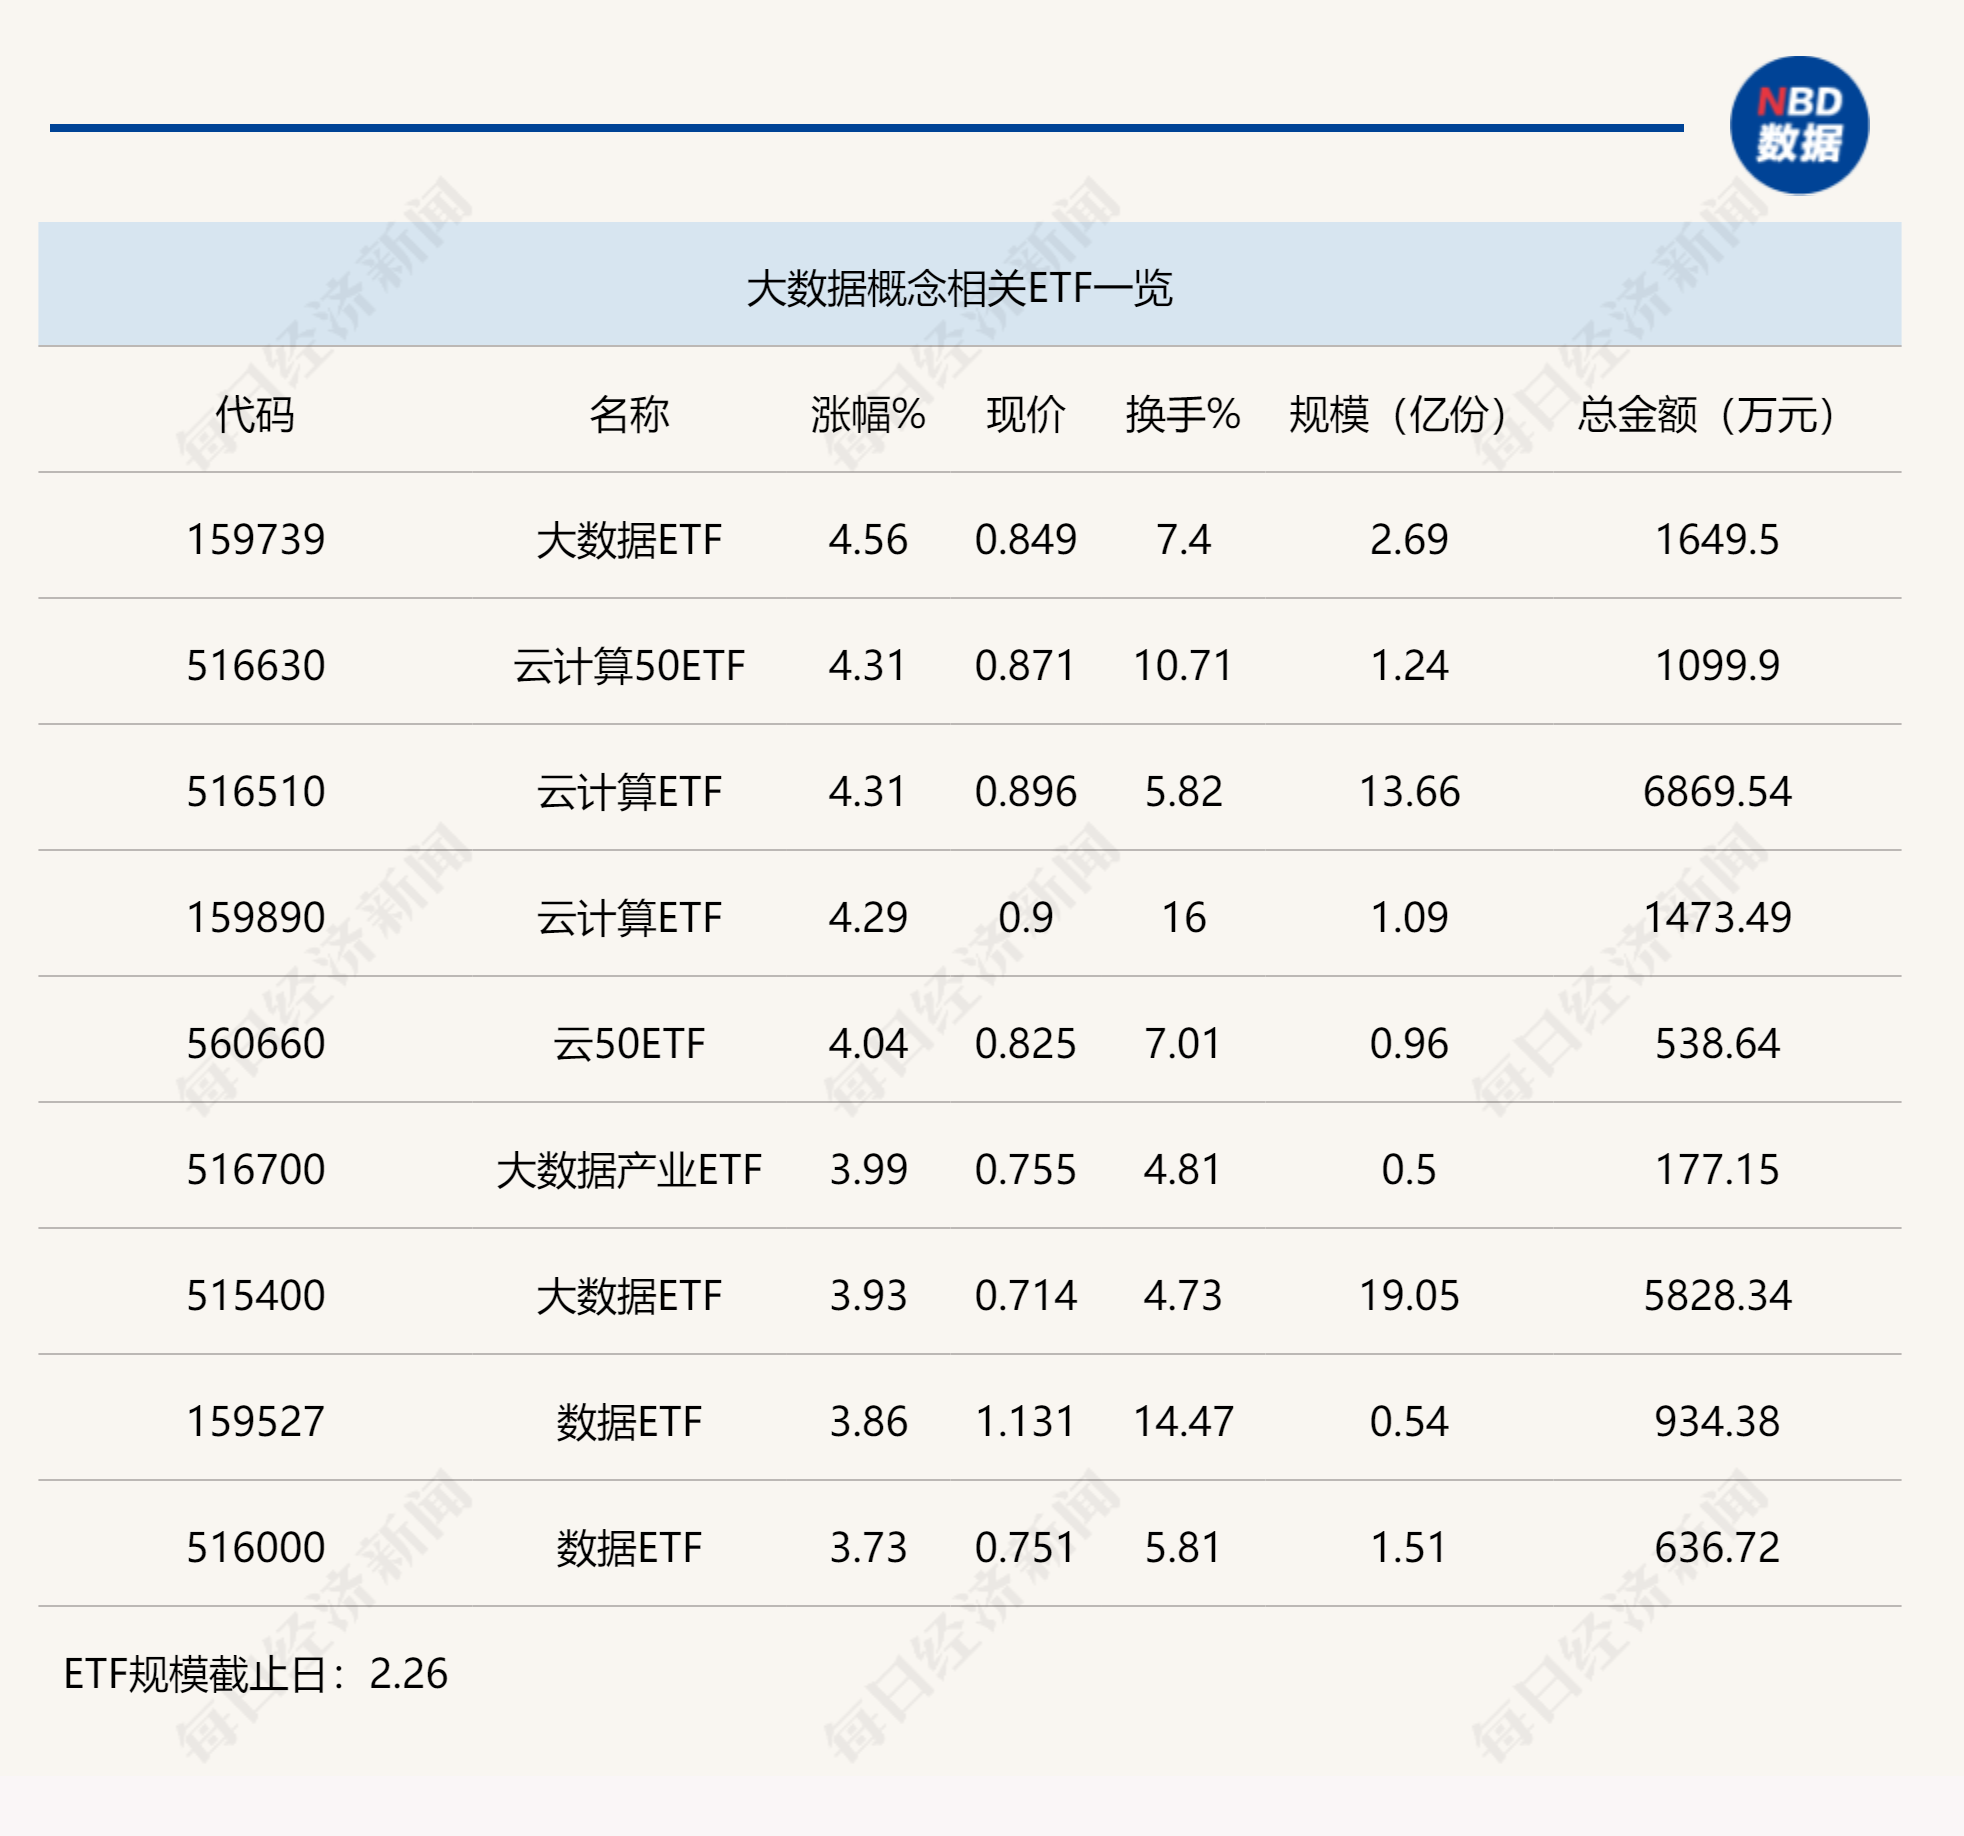Click the NBD 数据 logo badge
Viewport: 1964px width, 1836px height.
coord(1799,126)
